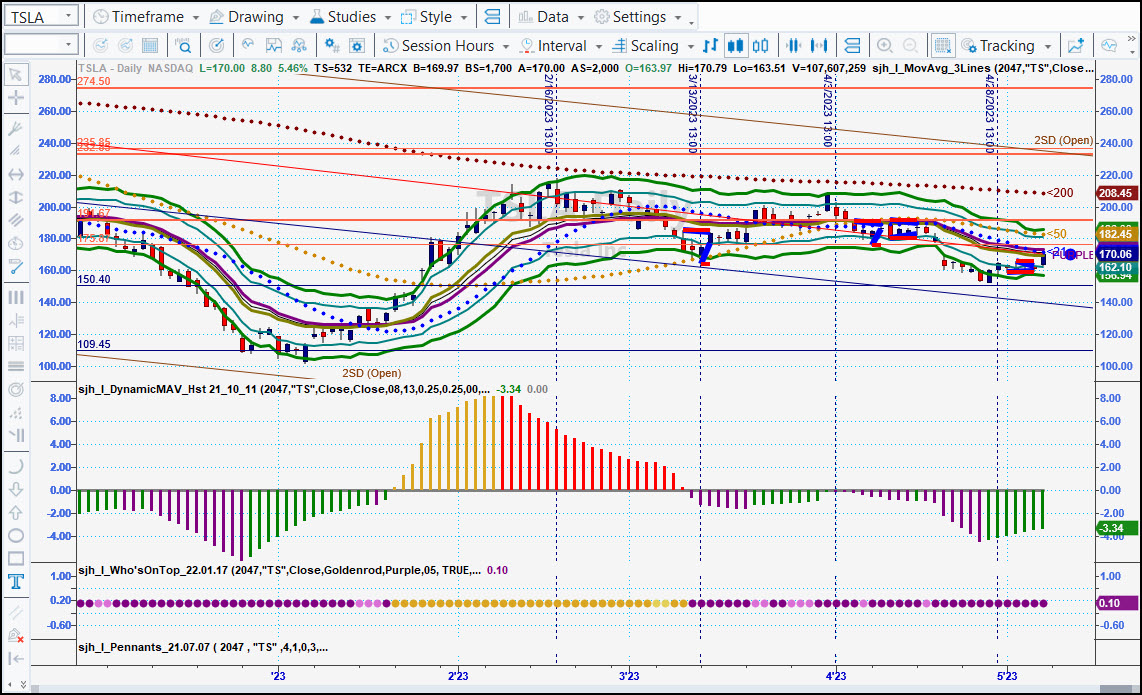This screenshot has height=695, width=1142.
Task: Open the Data menu
Action: click(x=551, y=17)
